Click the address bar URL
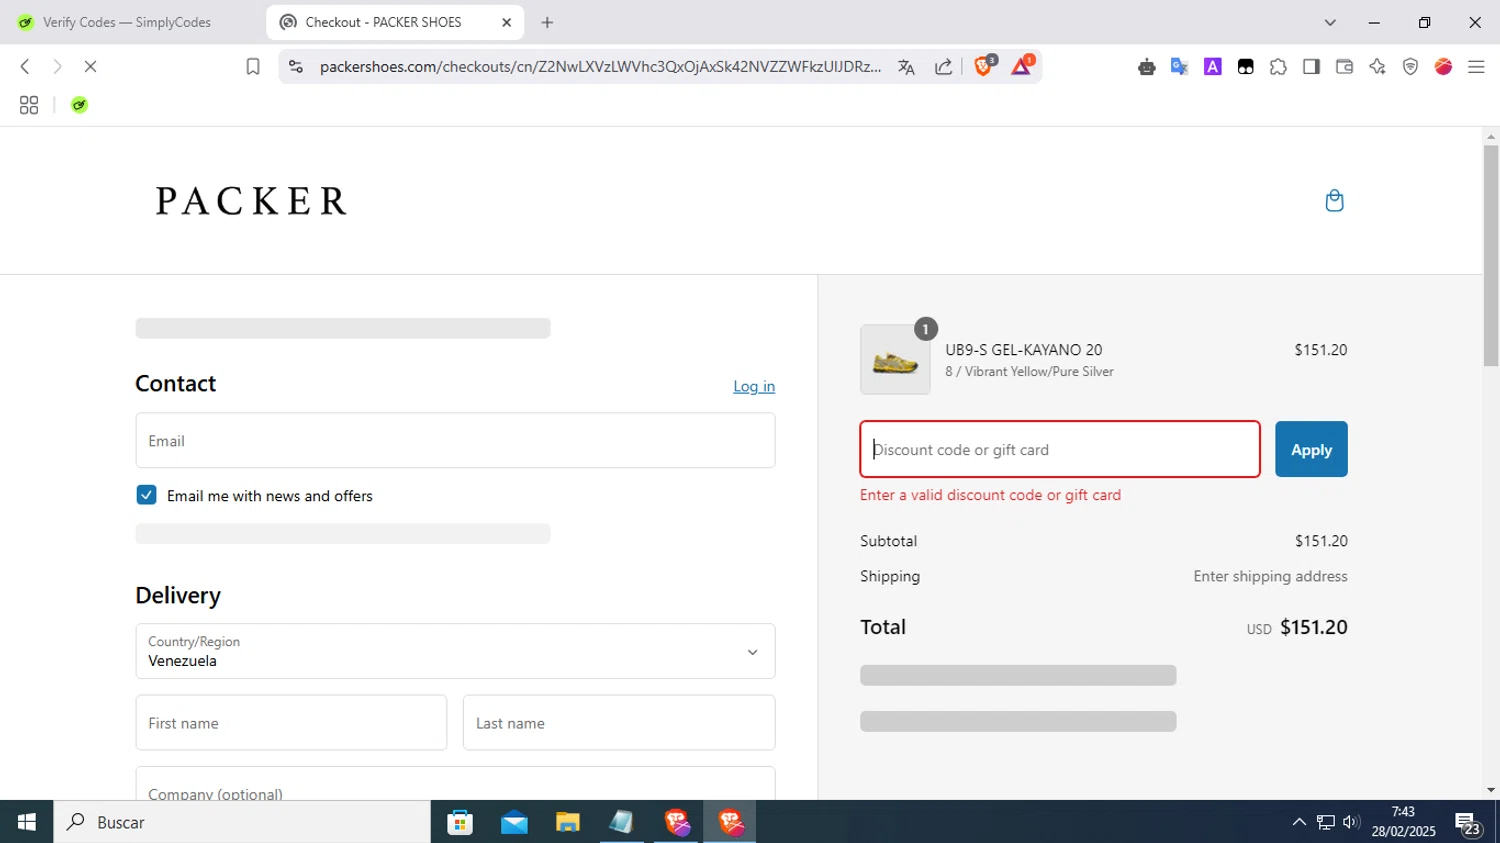The width and height of the screenshot is (1500, 843). point(600,67)
